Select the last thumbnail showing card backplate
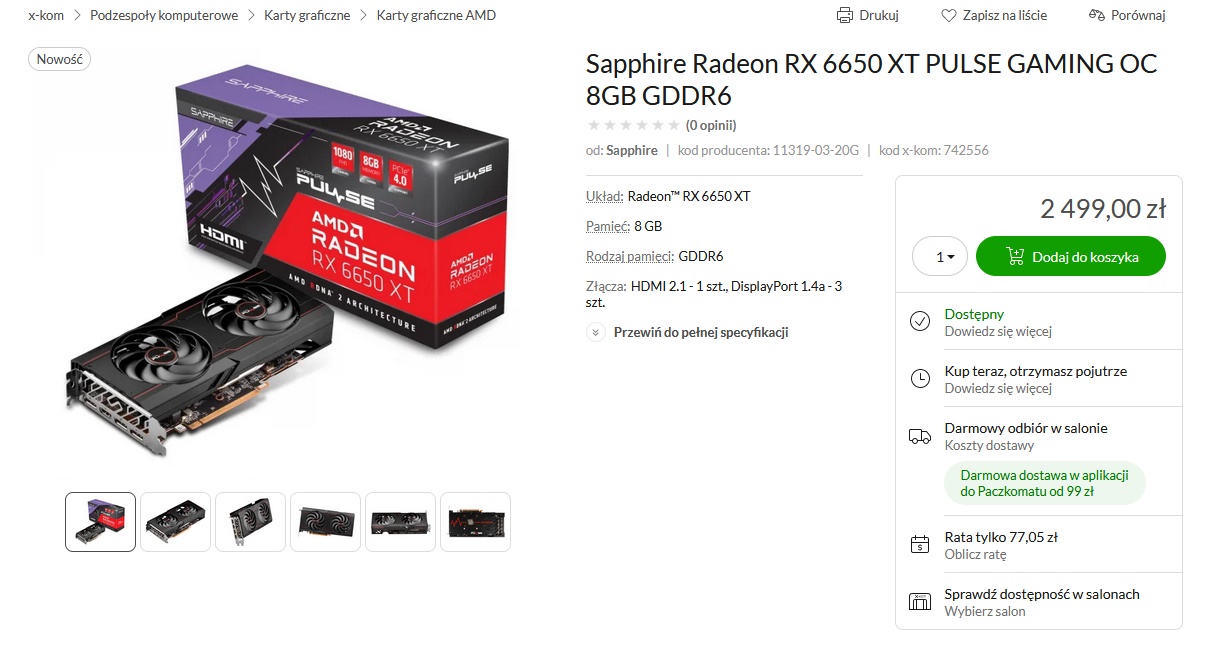Viewport: 1206px width, 645px height. tap(475, 522)
